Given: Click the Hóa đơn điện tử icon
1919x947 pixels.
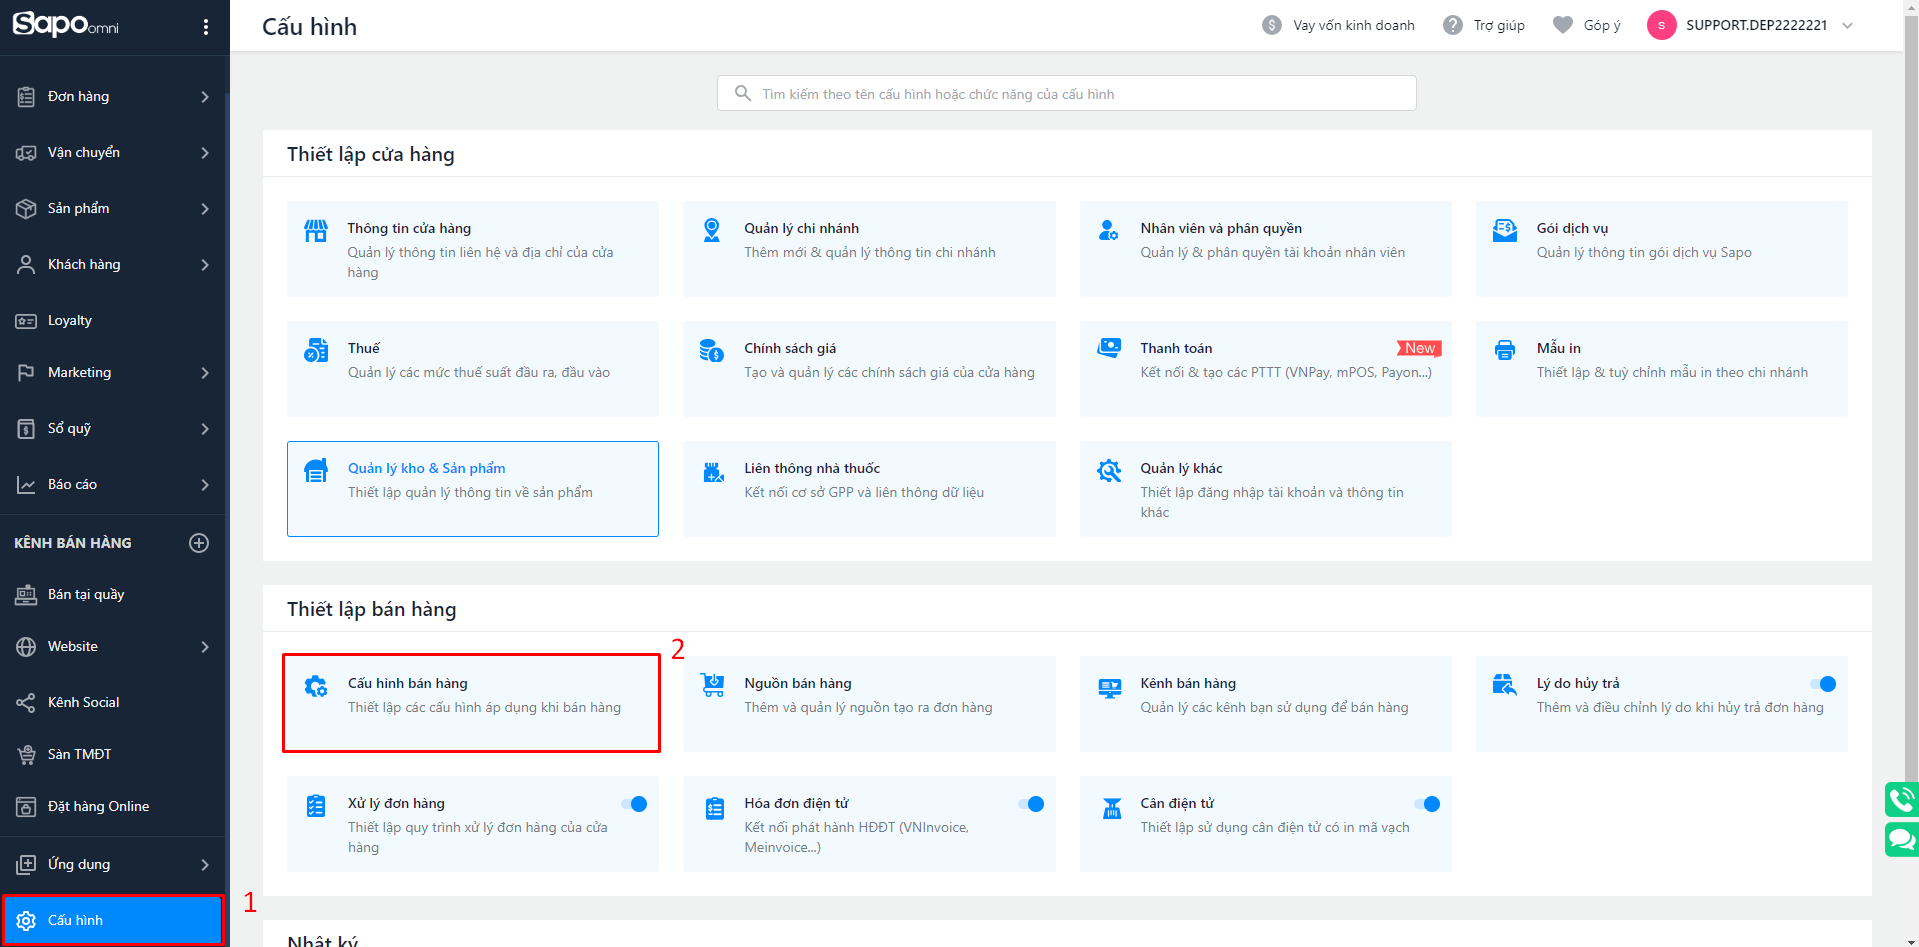Looking at the screenshot, I should [x=715, y=808].
